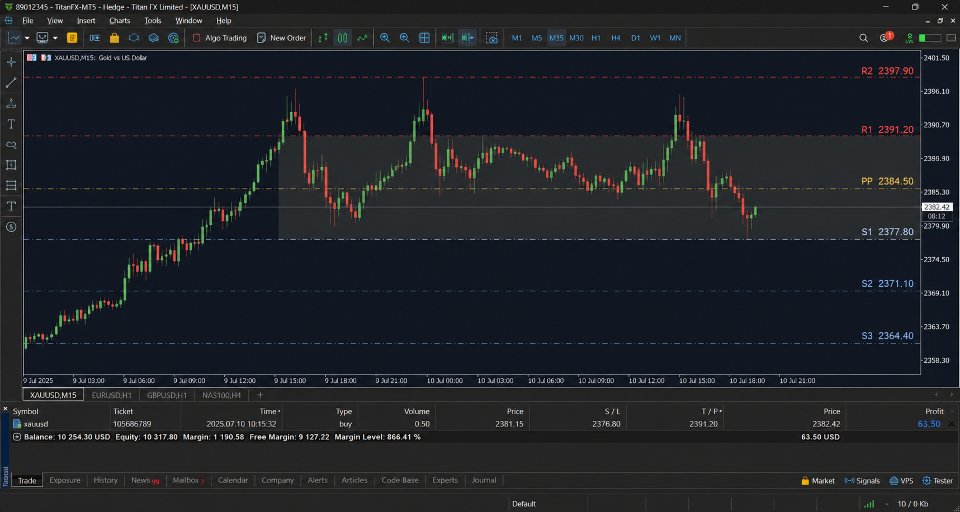Screen dimensions: 960x512
Task: Select the W1 timeframe
Action: (655, 38)
